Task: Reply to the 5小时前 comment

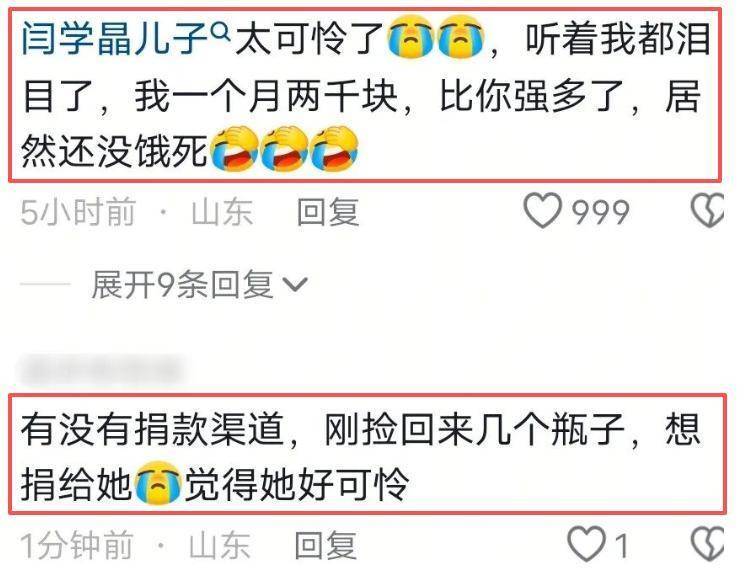Action: point(328,212)
